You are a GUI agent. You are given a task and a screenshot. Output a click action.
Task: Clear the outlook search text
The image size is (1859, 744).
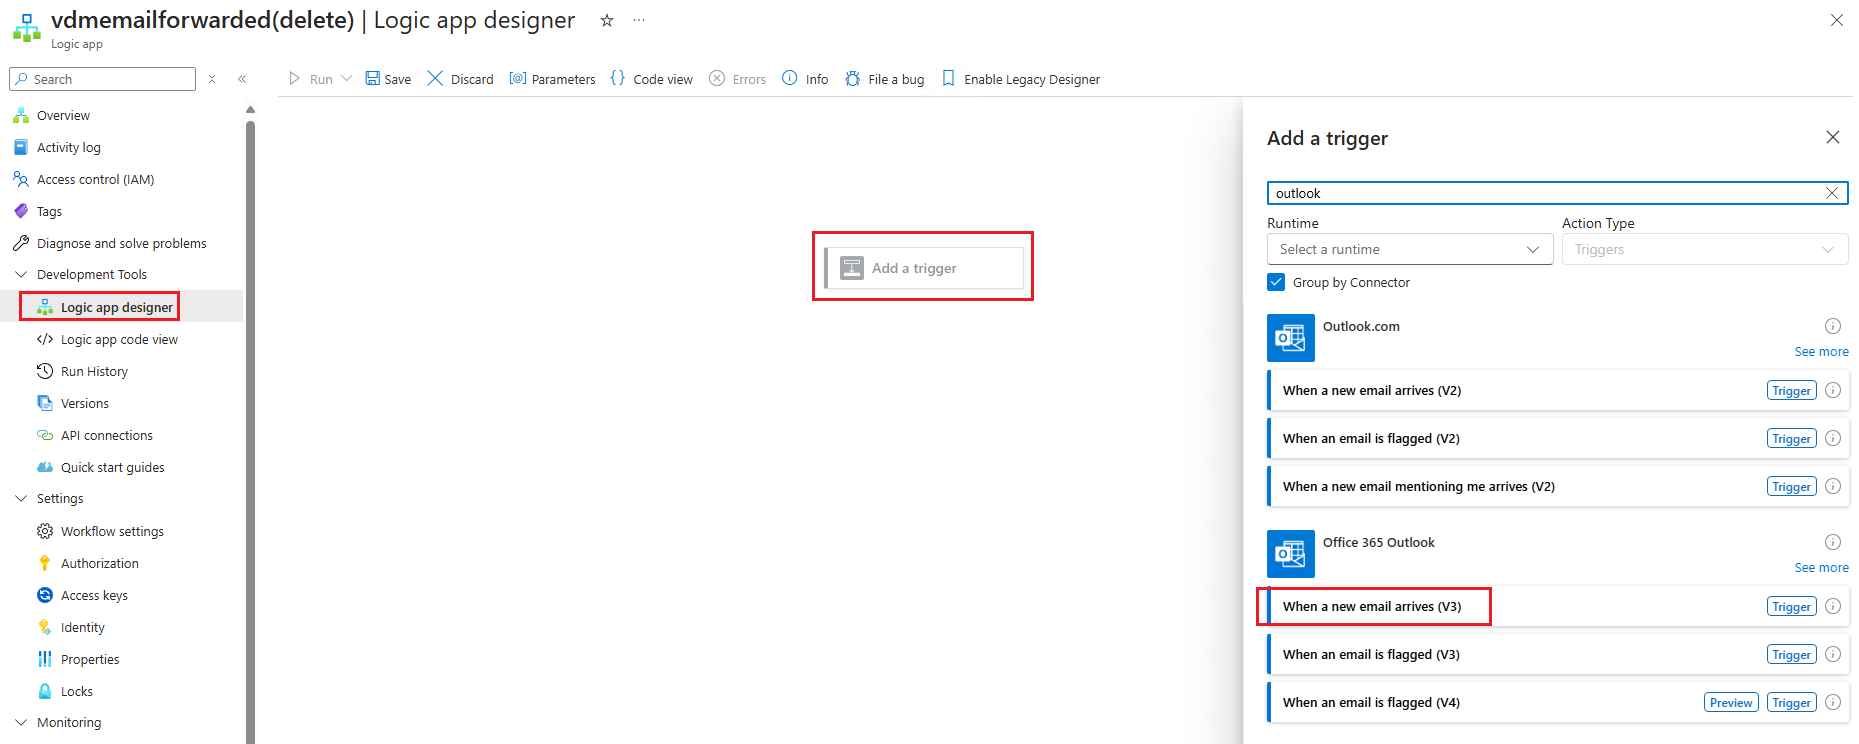pos(1832,193)
